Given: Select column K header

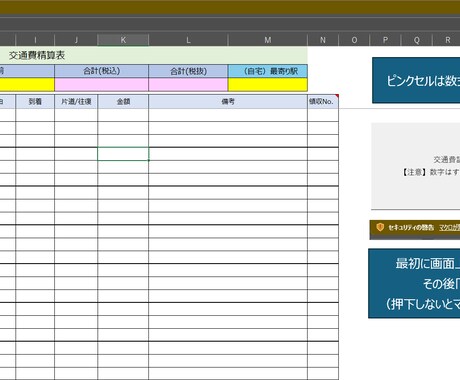Looking at the screenshot, I should 123,40.
